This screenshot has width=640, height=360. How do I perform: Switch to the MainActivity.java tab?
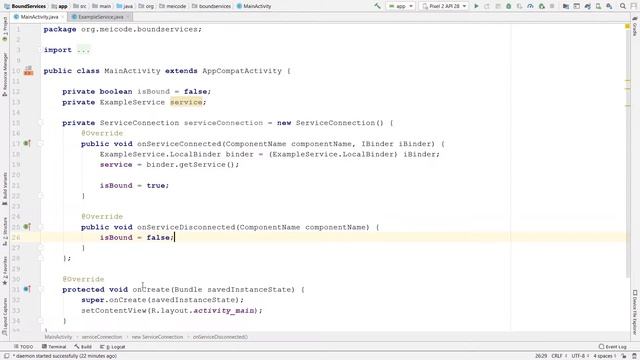39,17
